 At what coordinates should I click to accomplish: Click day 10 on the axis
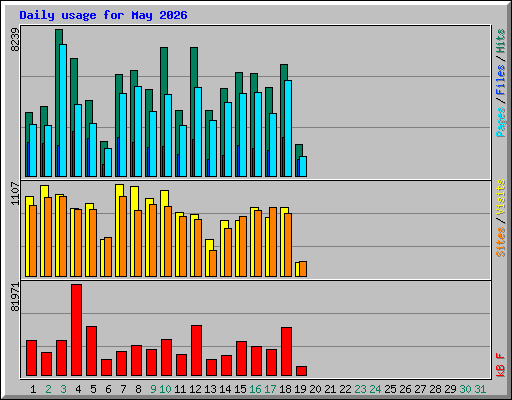[x=165, y=389]
